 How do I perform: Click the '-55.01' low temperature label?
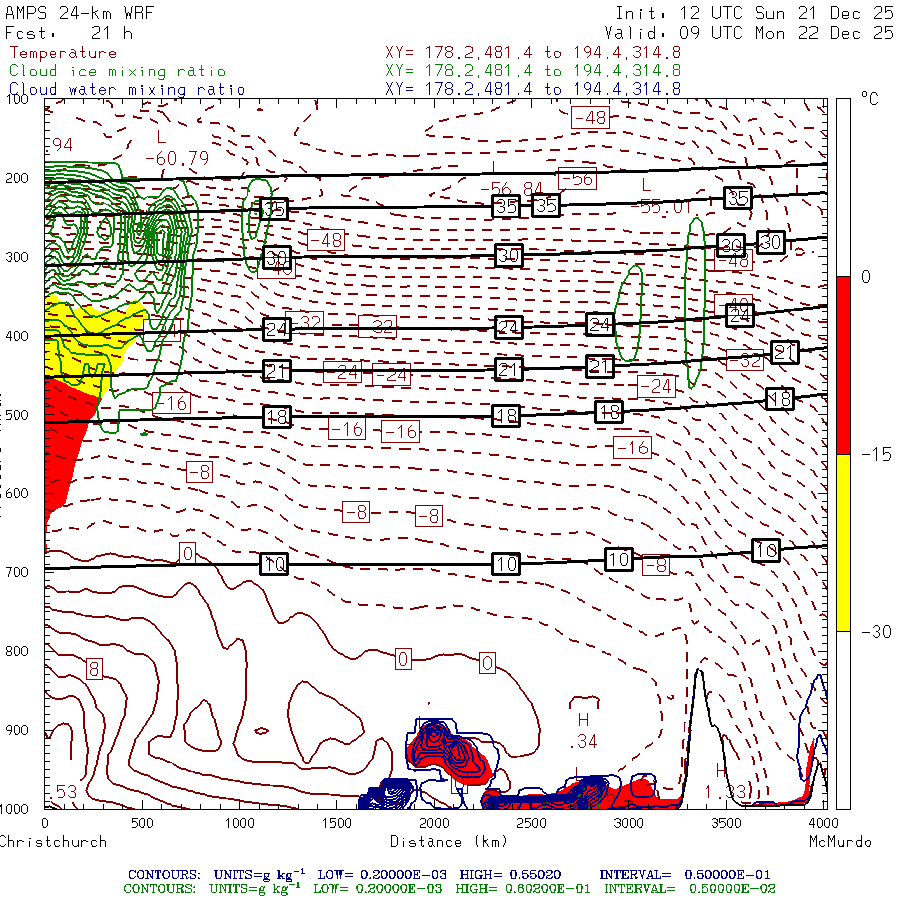pos(660,207)
